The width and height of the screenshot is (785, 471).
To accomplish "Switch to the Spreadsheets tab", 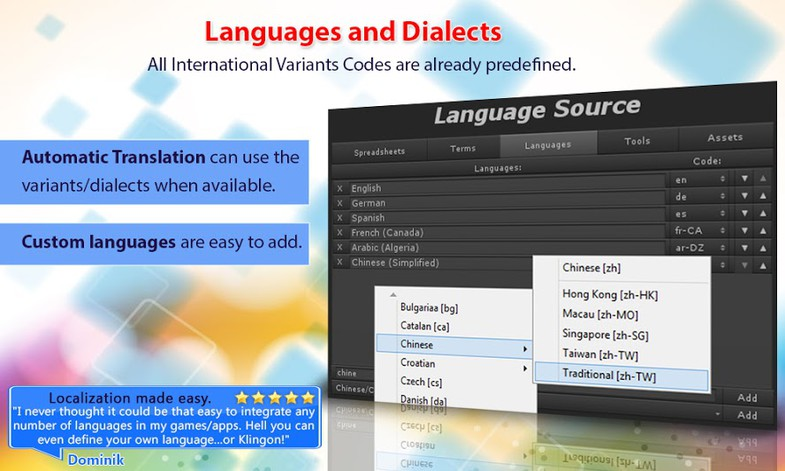I will tap(378, 150).
